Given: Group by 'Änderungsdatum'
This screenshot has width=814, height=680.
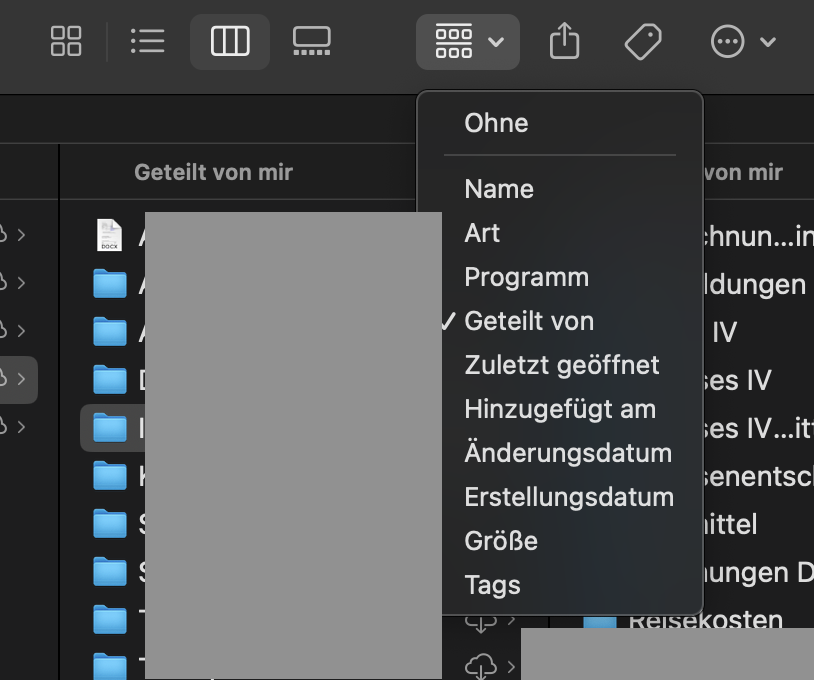Looking at the screenshot, I should [568, 453].
